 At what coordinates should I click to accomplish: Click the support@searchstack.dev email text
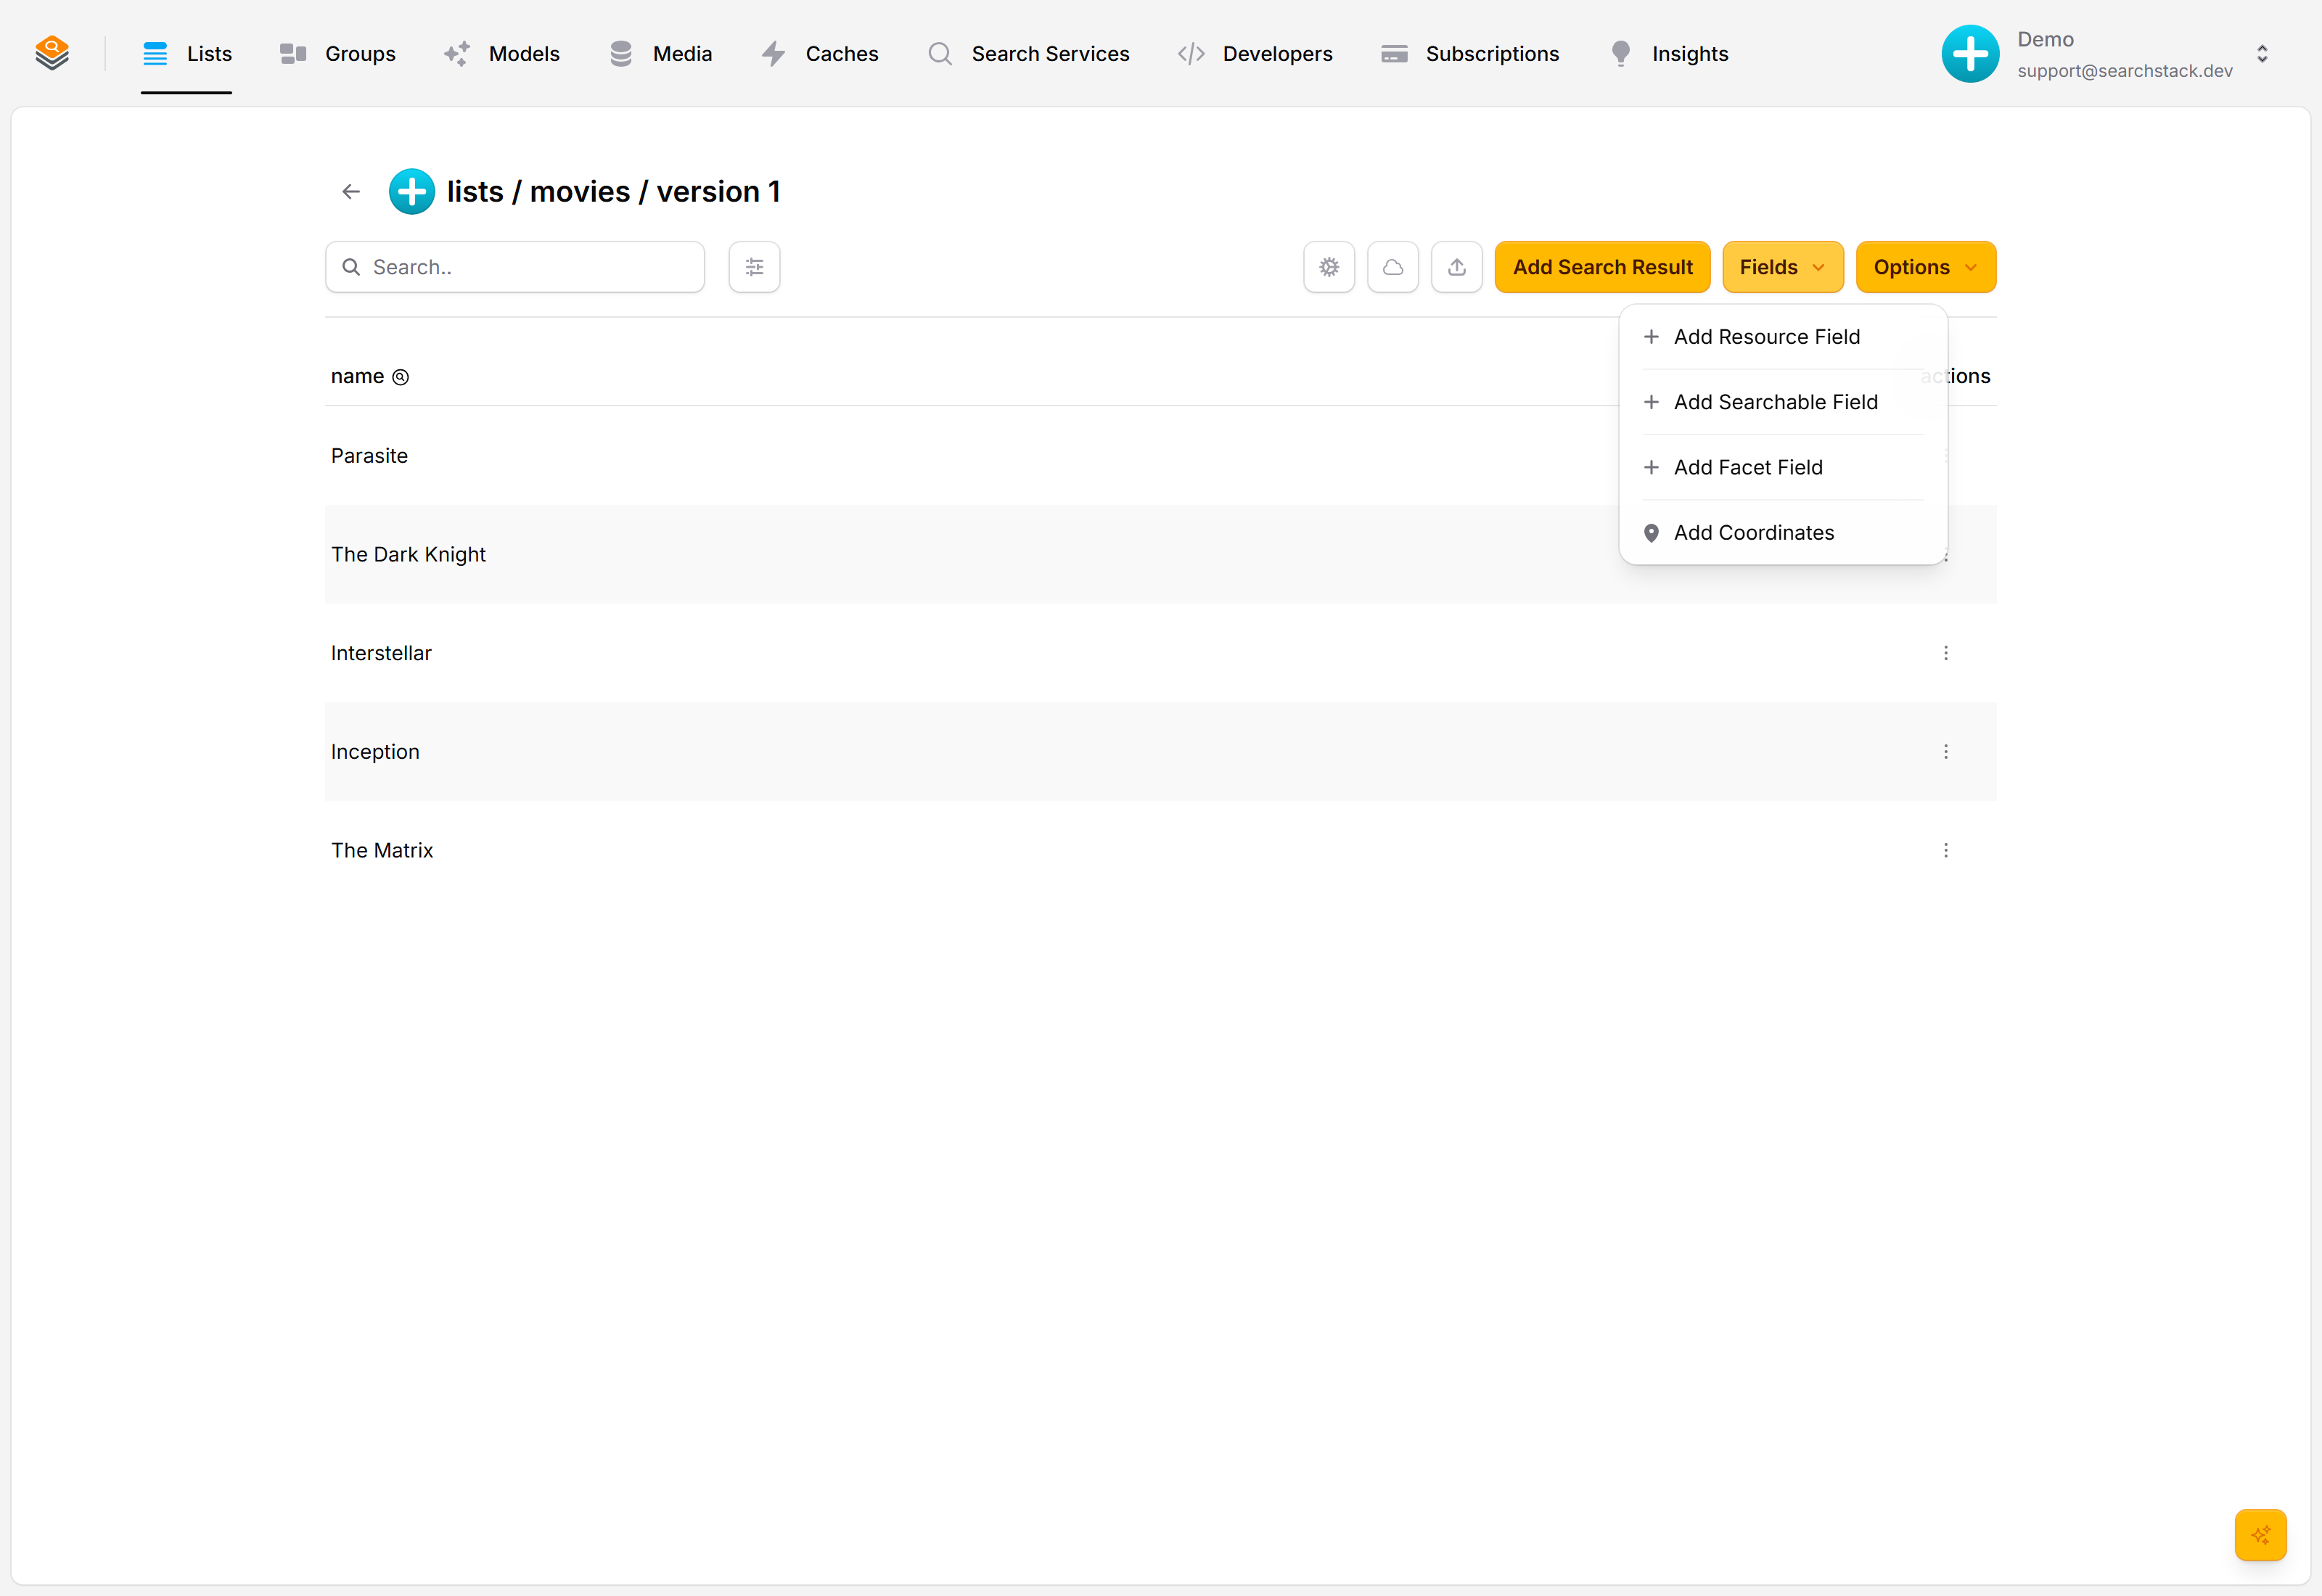pos(2125,71)
